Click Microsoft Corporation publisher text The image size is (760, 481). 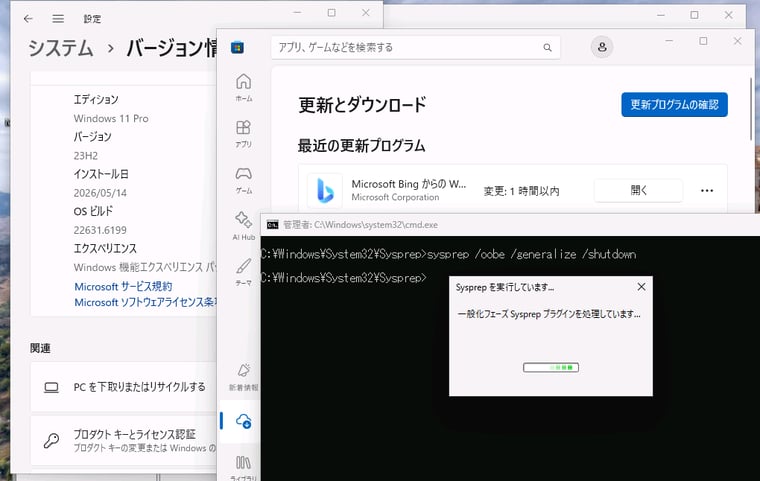395,197
